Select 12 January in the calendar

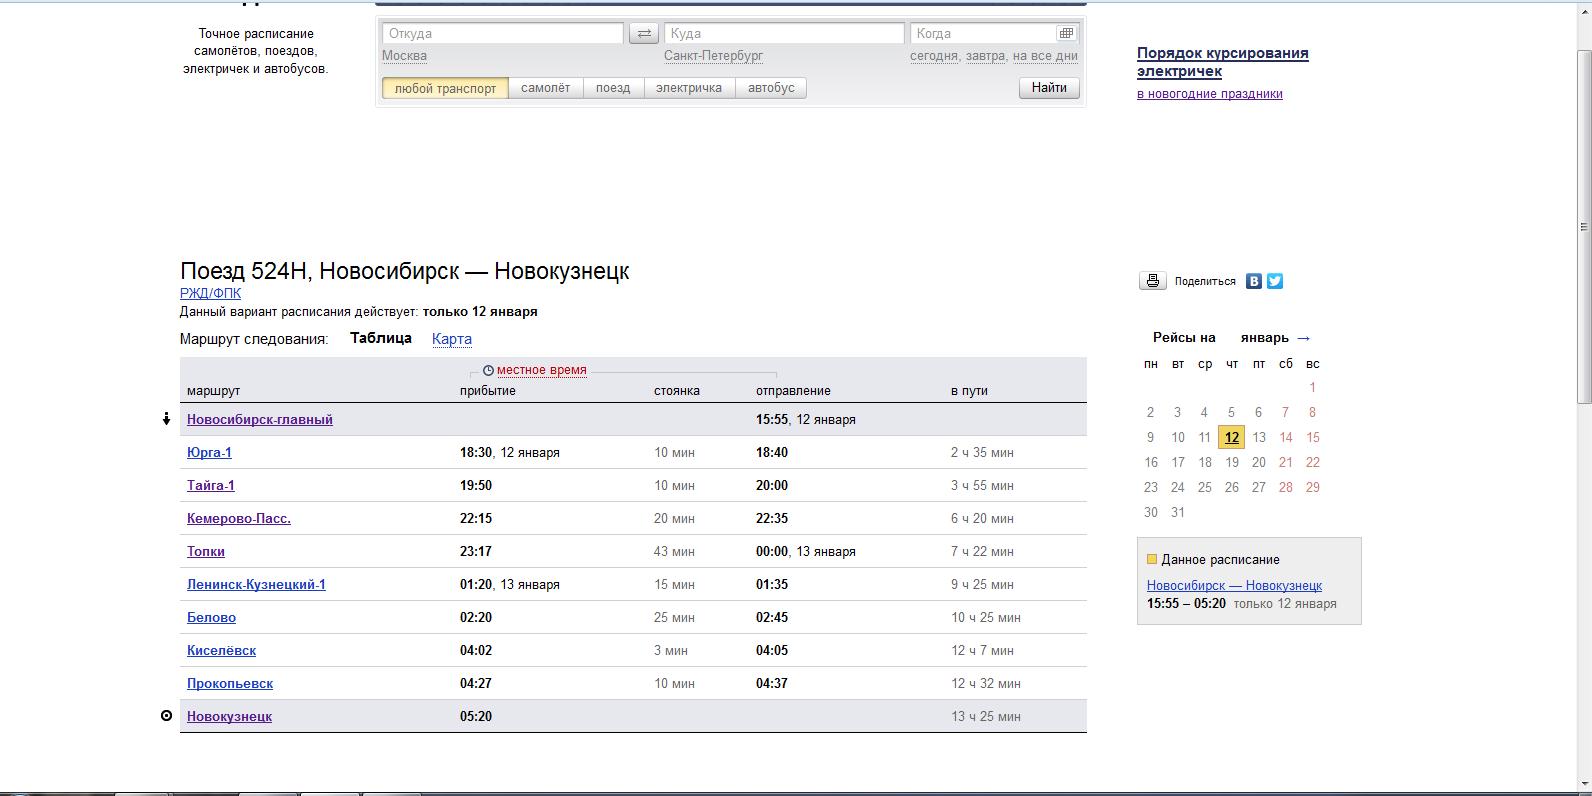1231,437
